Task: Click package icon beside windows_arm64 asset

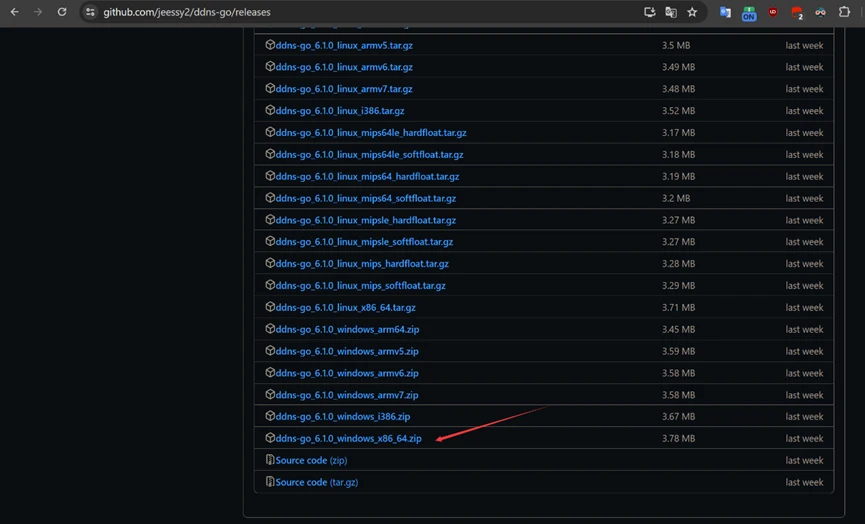Action: coord(270,329)
